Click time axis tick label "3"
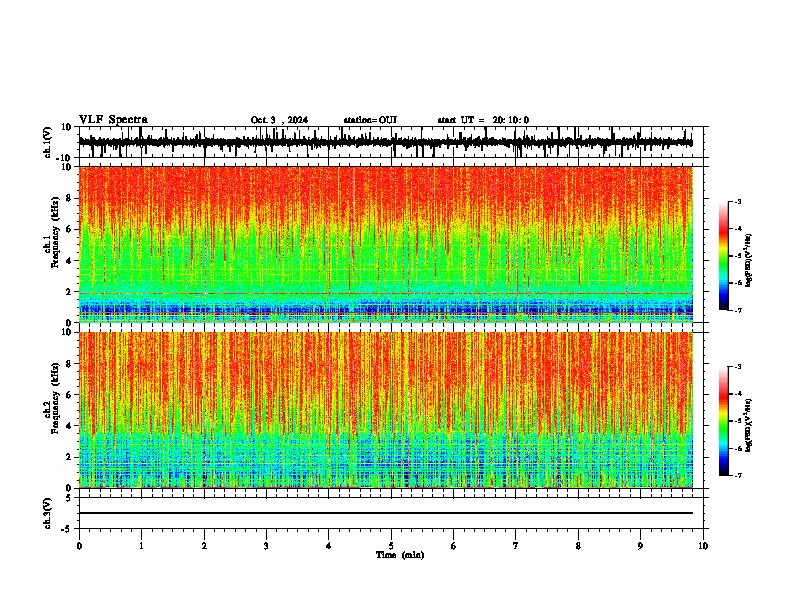Image resolution: width=792 pixels, height=612 pixels. (x=266, y=546)
